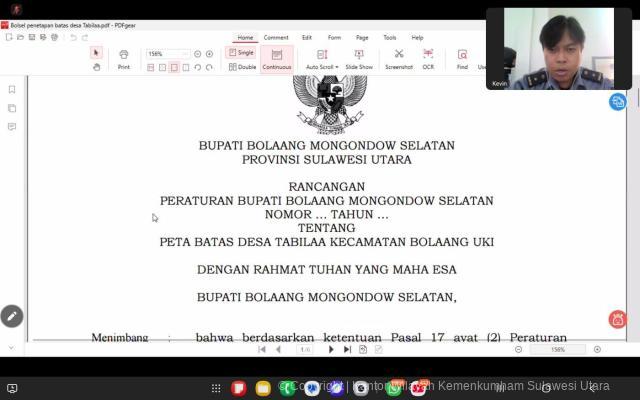Open the green phone app in taskbar

(x=287, y=388)
